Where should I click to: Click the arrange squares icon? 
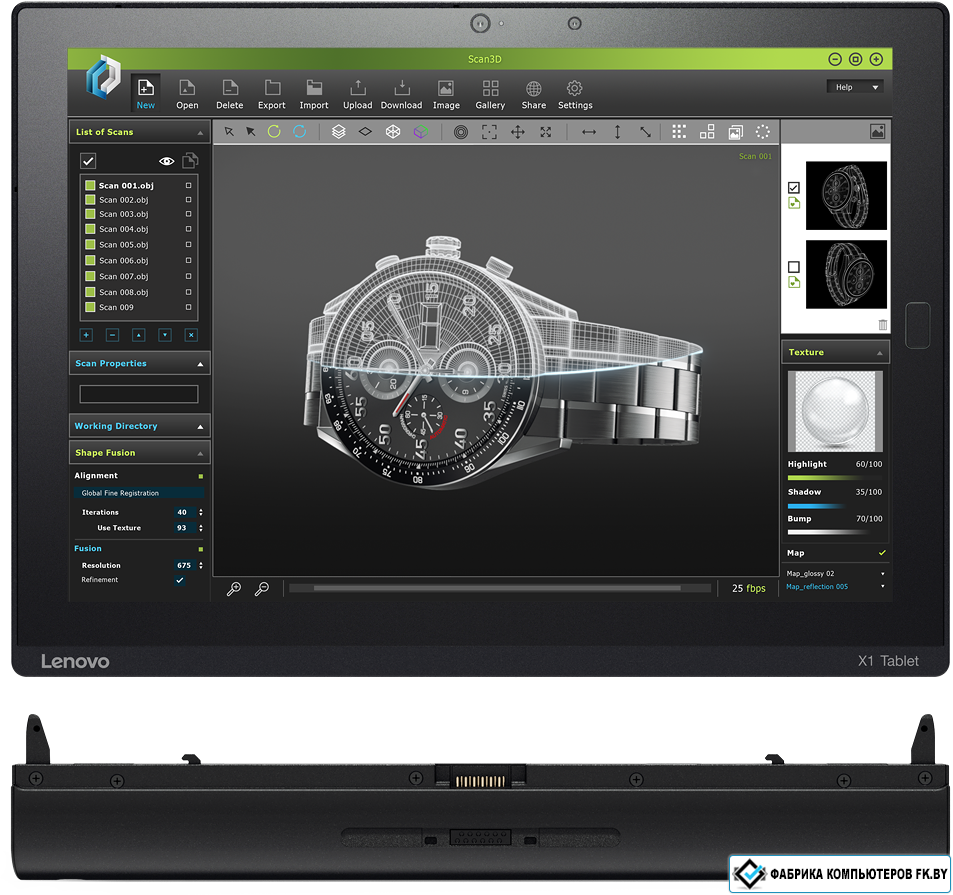(x=707, y=132)
